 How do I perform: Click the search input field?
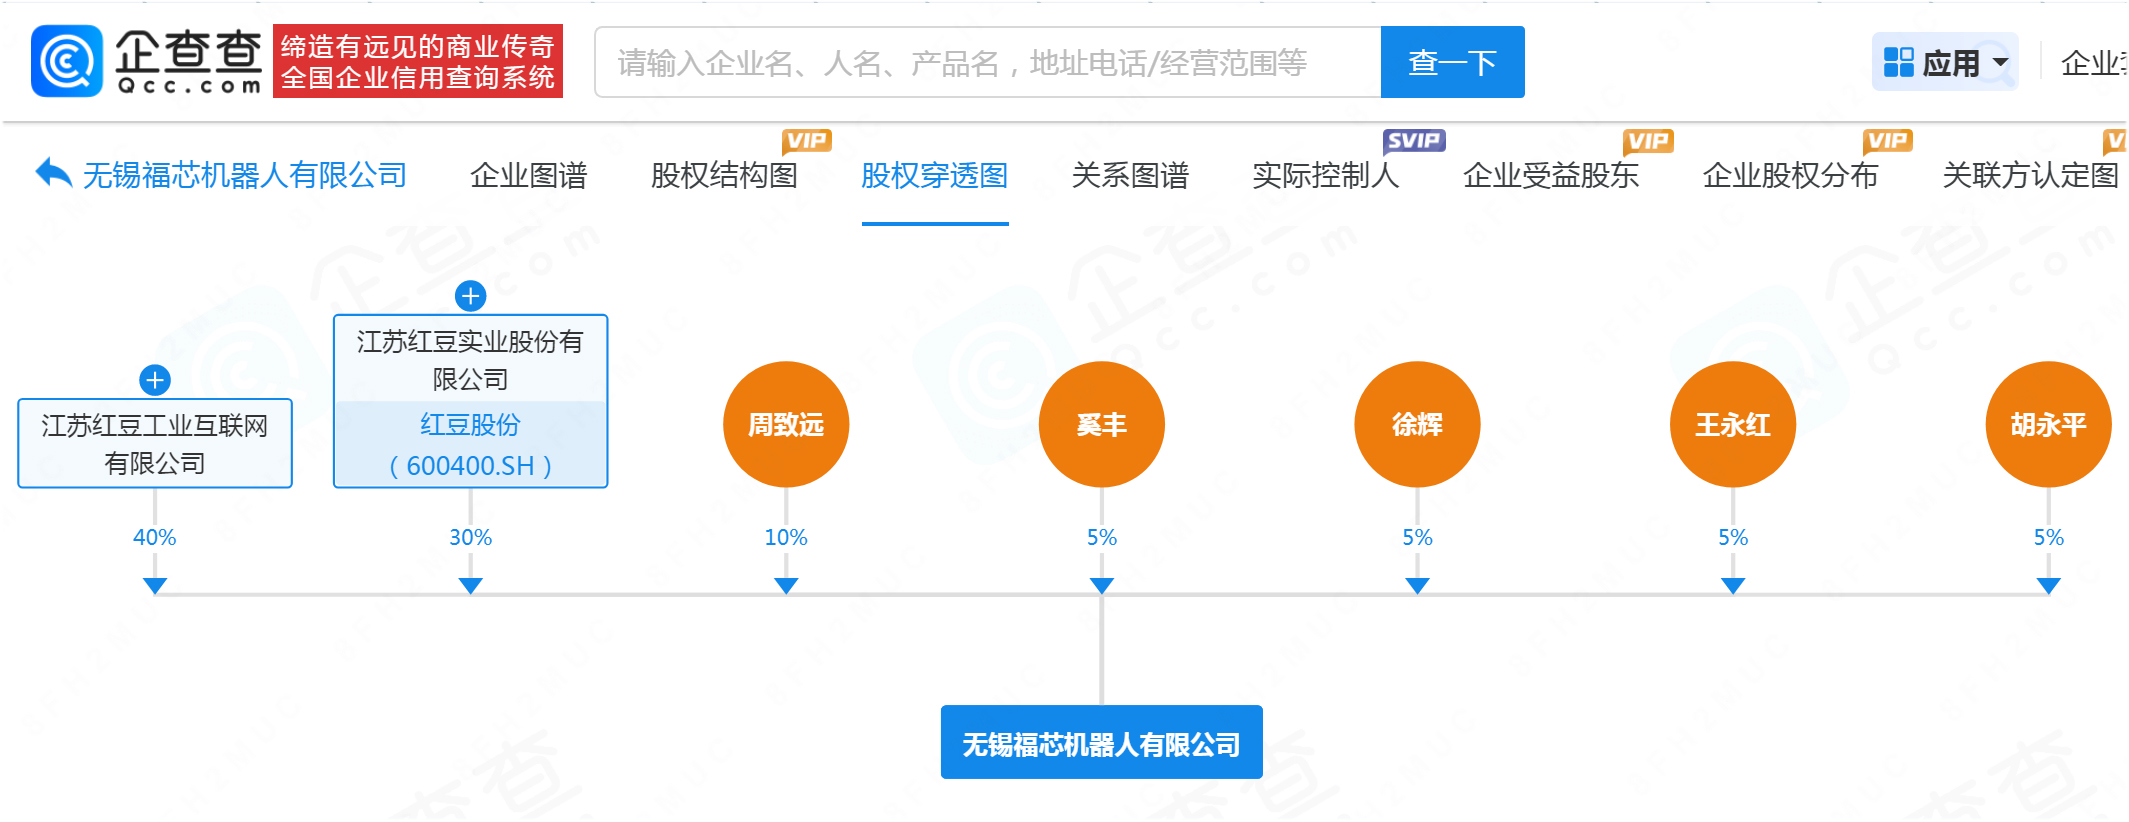click(988, 62)
